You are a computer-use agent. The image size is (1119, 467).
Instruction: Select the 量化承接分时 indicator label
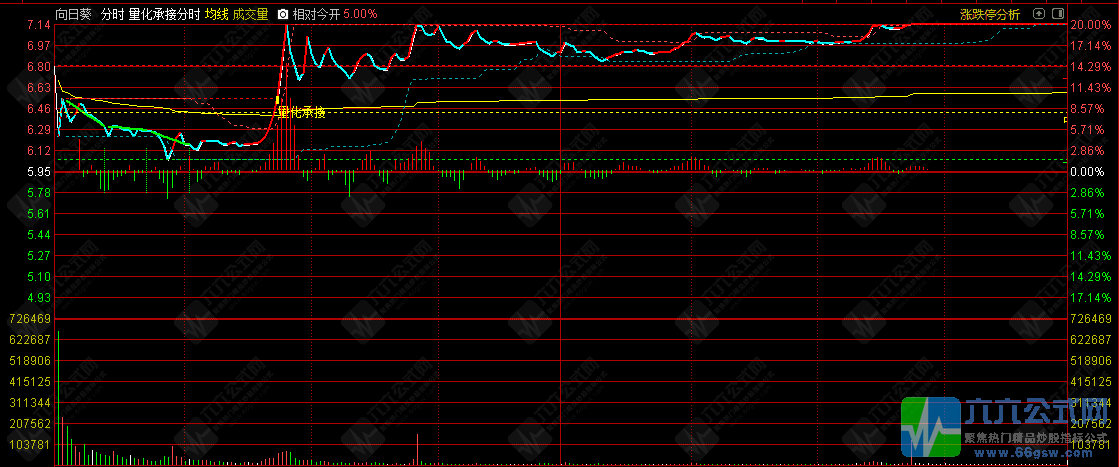164,14
